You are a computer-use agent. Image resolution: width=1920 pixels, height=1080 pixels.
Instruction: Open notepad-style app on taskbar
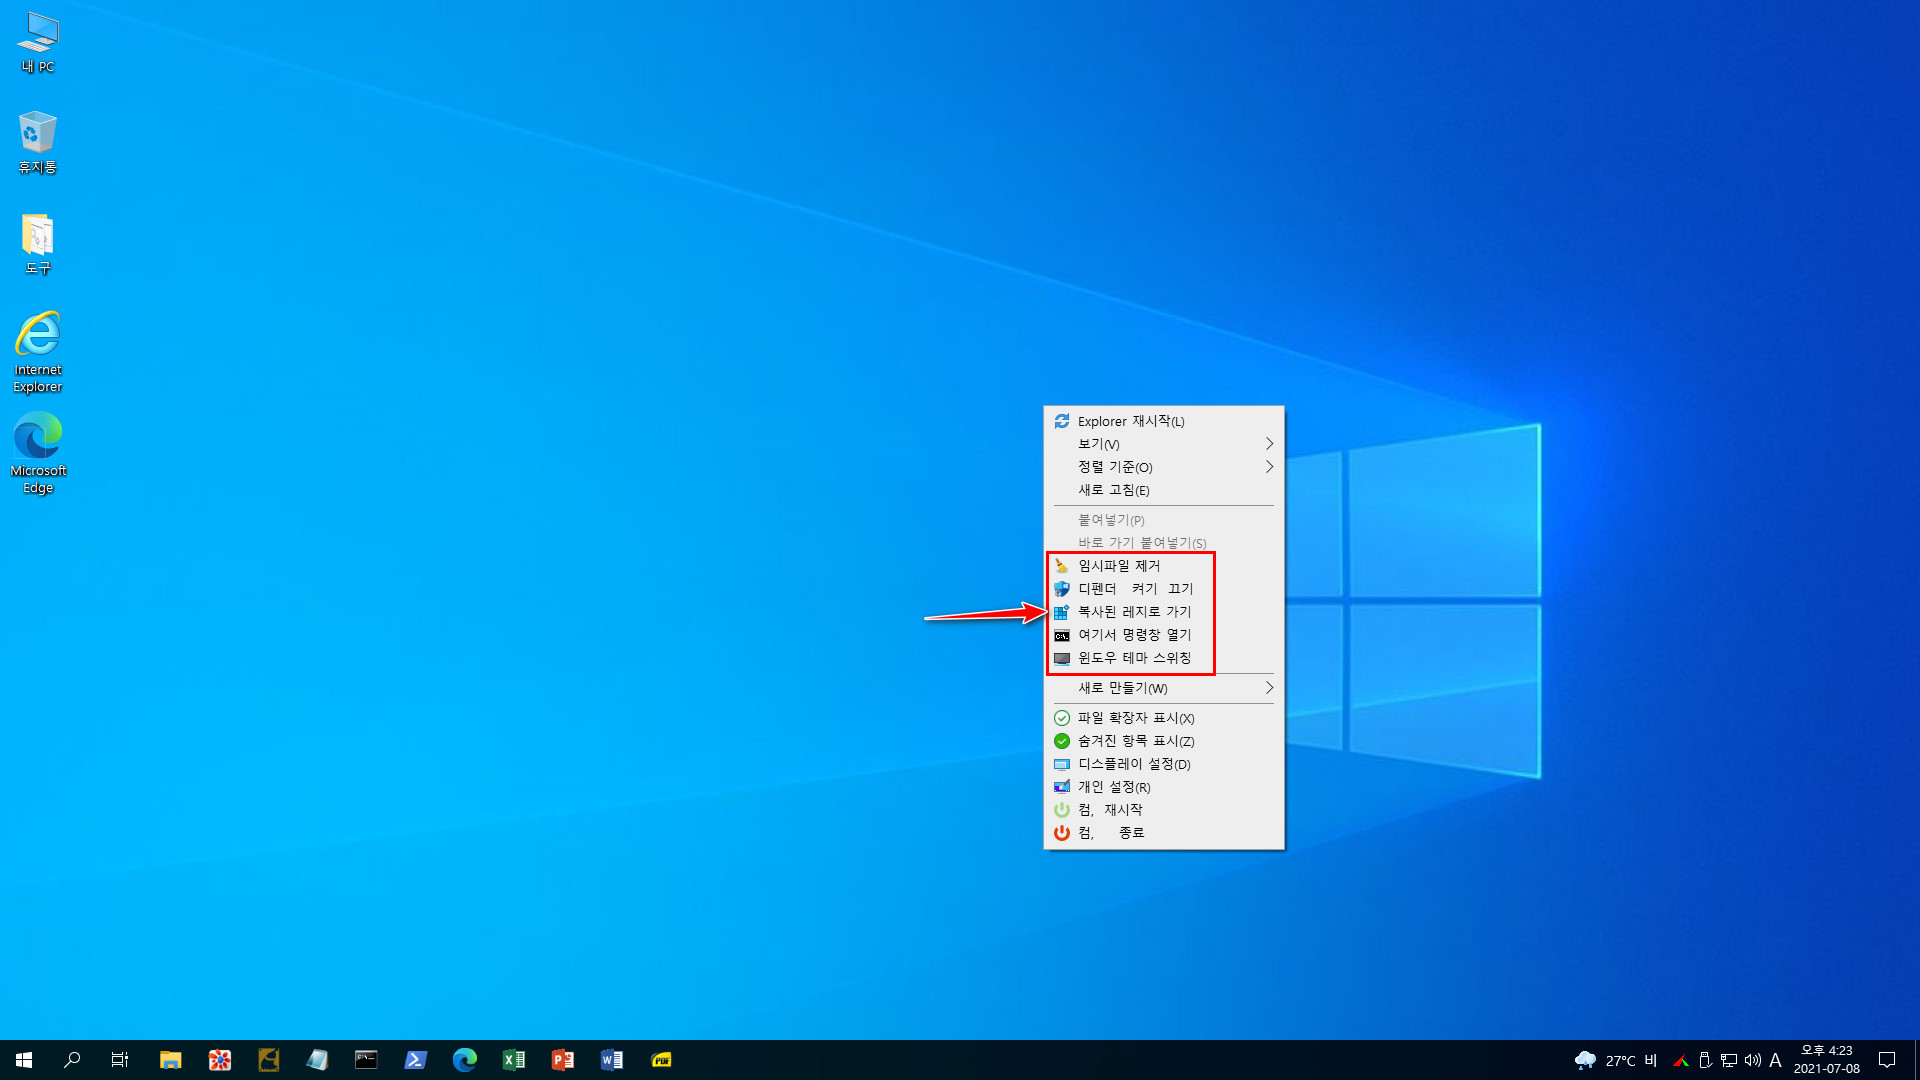(x=318, y=1060)
